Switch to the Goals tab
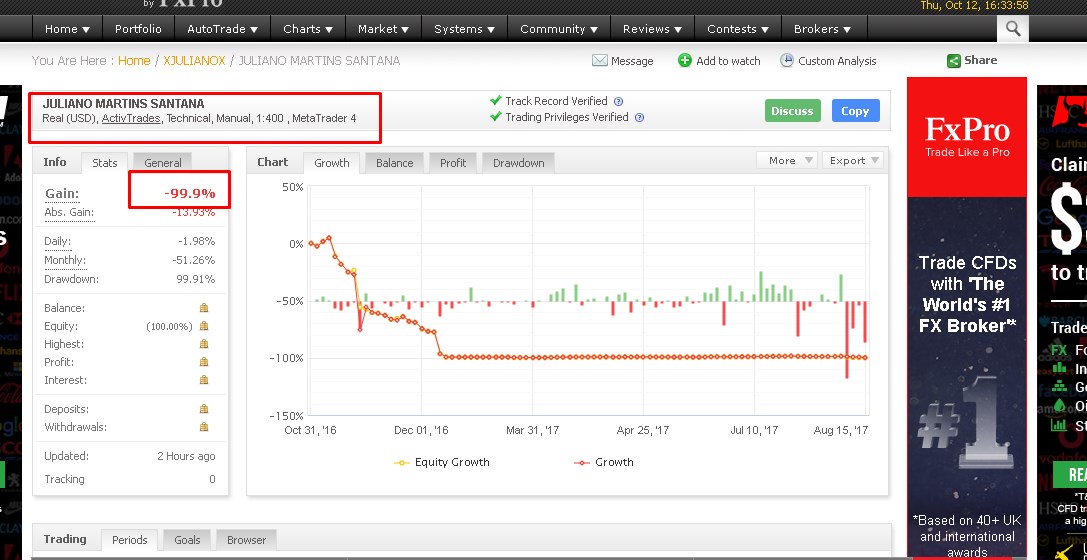1087x560 pixels. coord(187,540)
